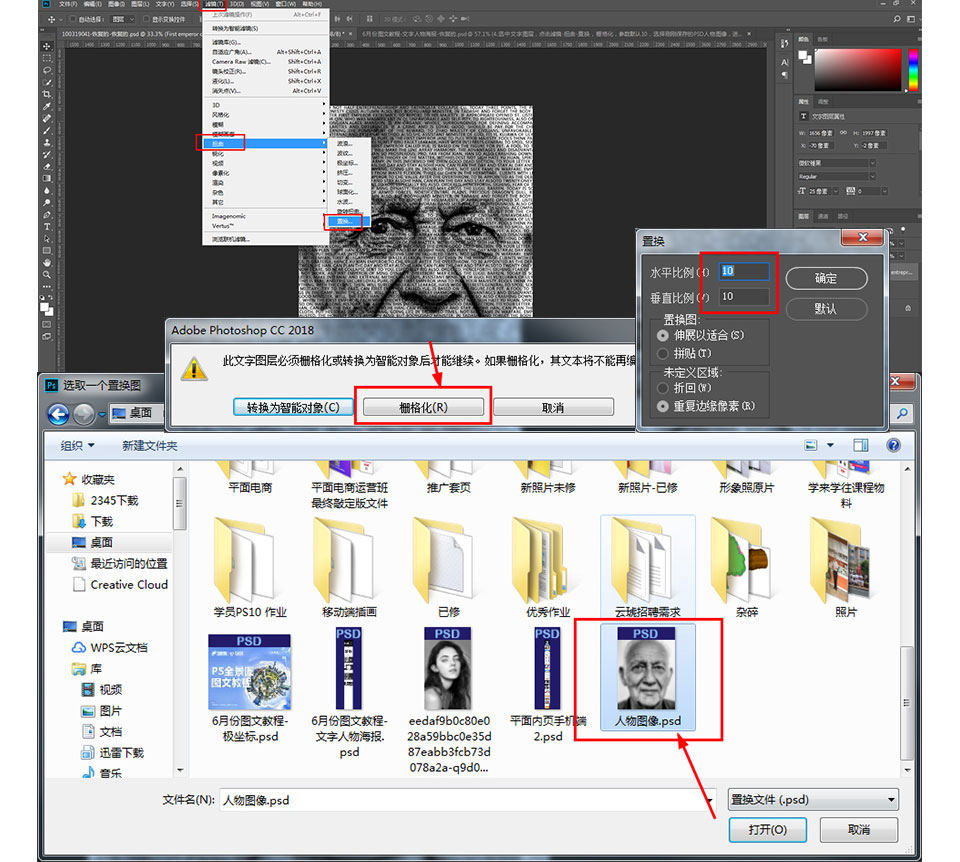Select the Spot Healing Brush tool
This screenshot has width=960, height=862.
click(47, 118)
